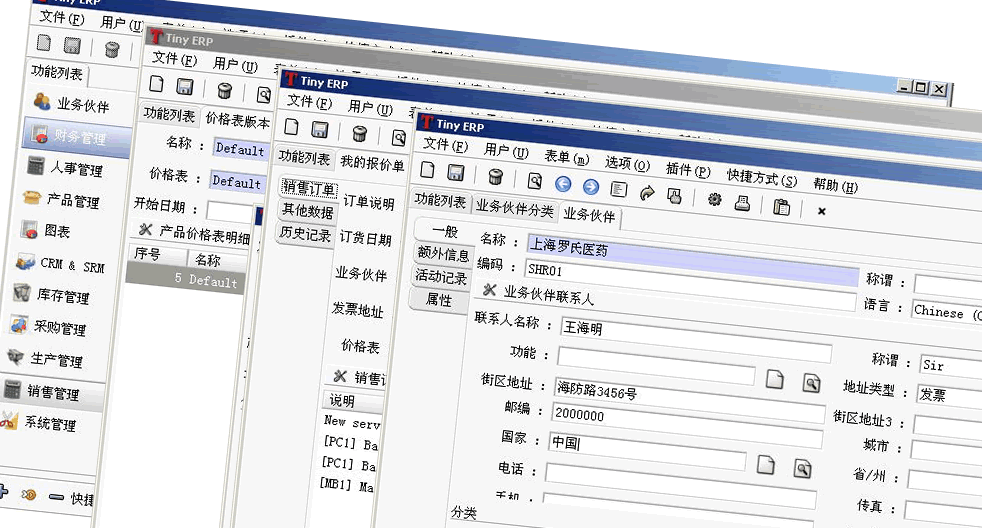
Task: Switch to the 额外信息 side tab
Action: click(x=442, y=254)
